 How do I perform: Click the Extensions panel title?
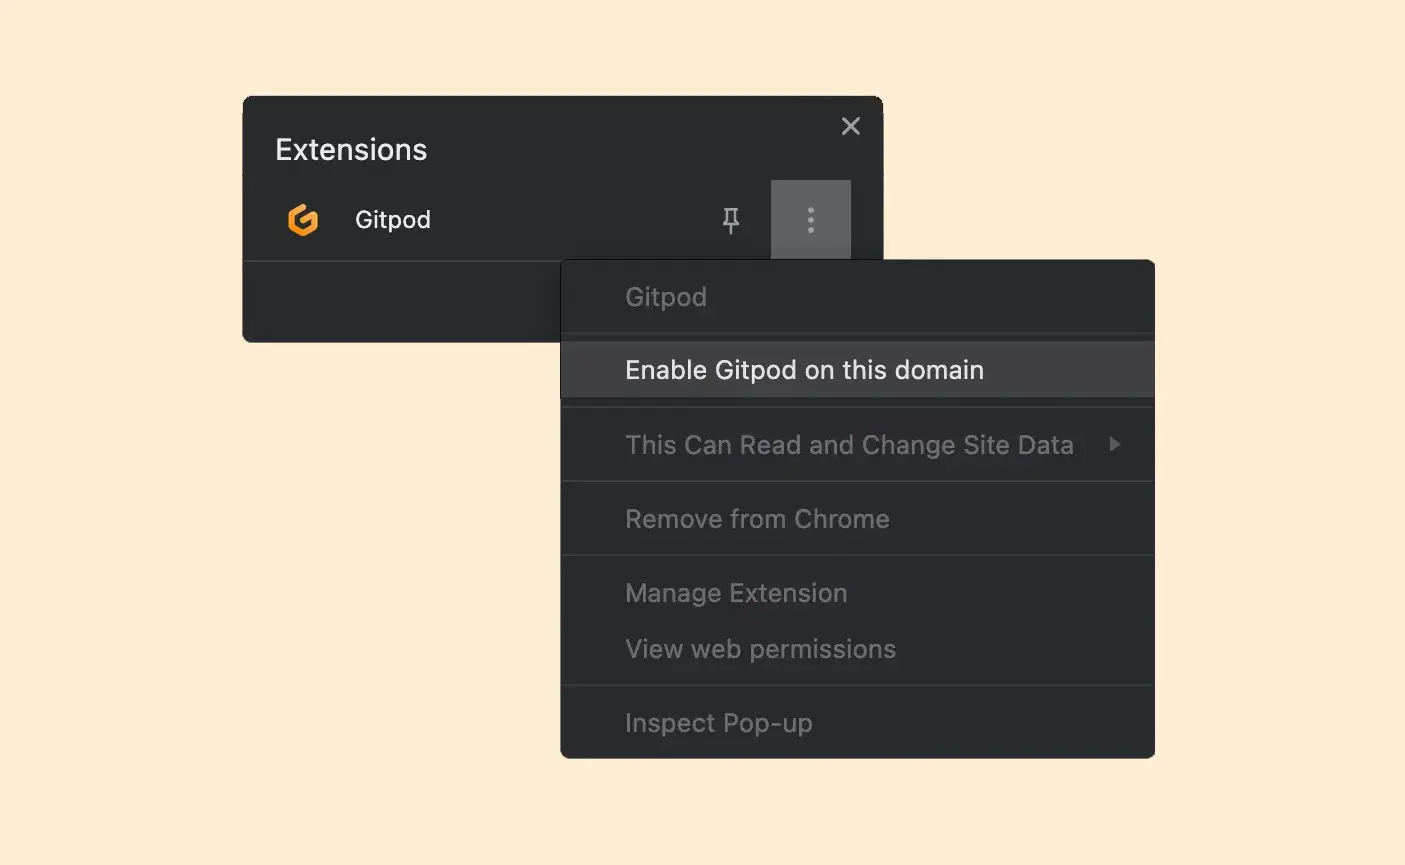(x=351, y=150)
